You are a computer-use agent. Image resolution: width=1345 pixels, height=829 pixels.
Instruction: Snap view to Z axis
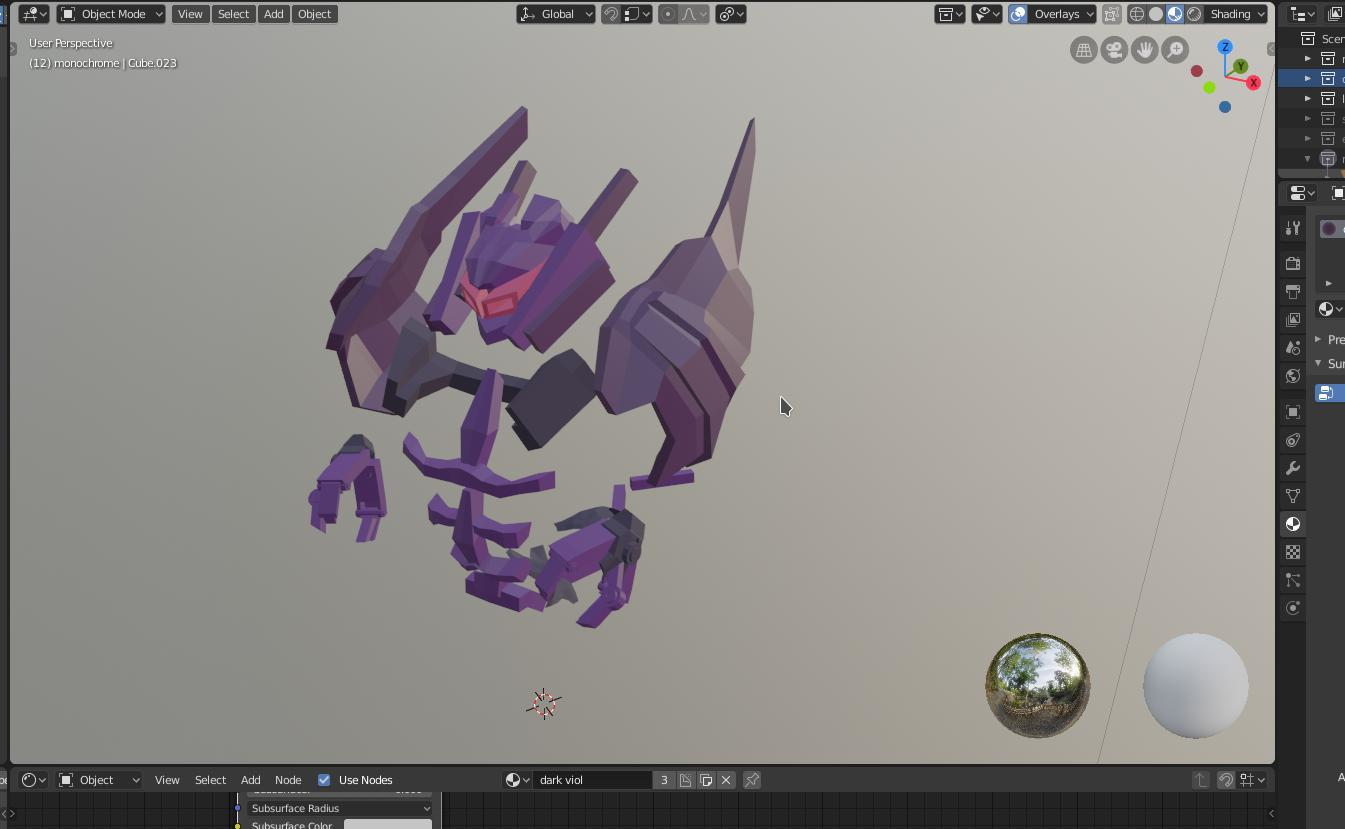click(x=1225, y=47)
